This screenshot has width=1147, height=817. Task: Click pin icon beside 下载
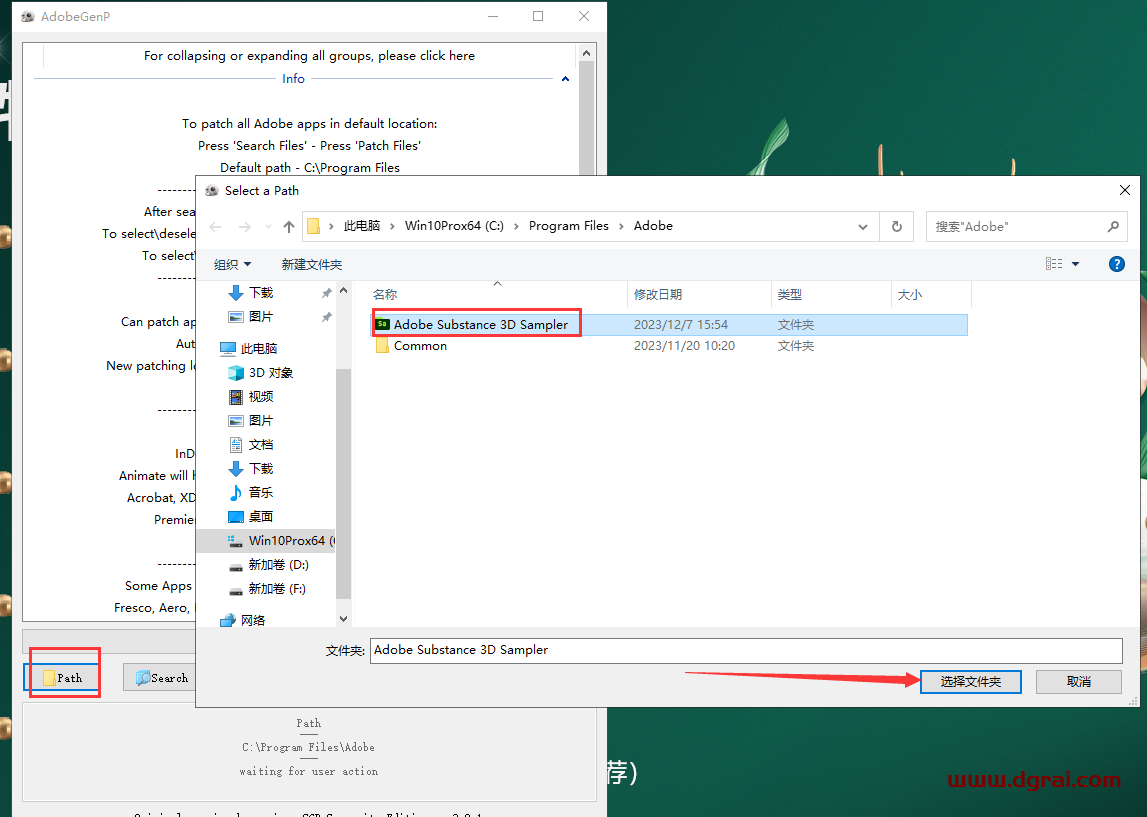pos(326,293)
